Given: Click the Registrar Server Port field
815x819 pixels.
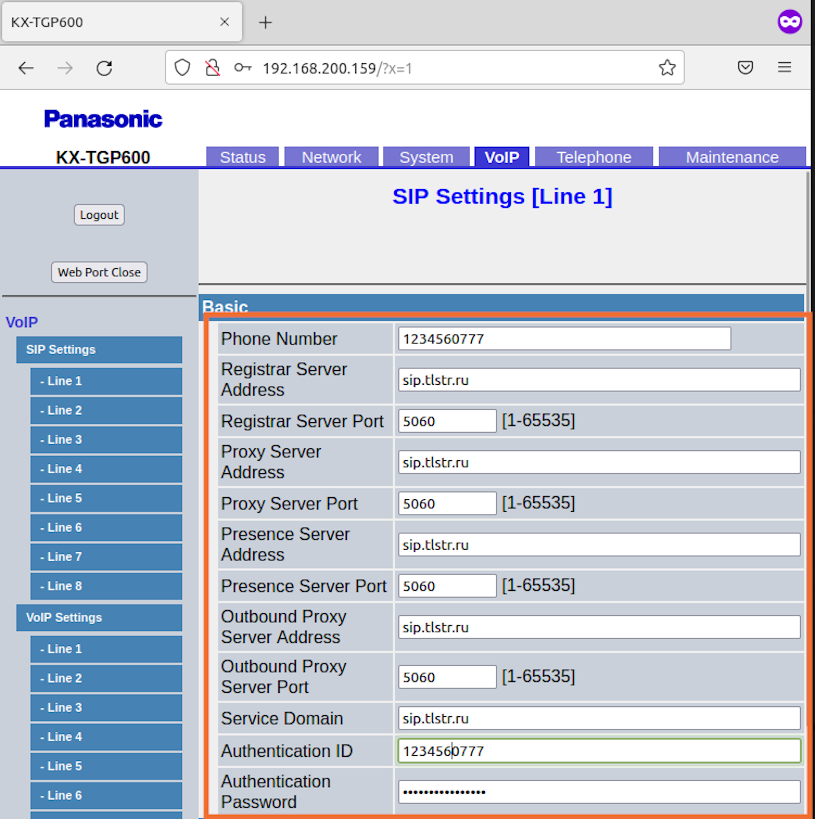Looking at the screenshot, I should coord(447,421).
